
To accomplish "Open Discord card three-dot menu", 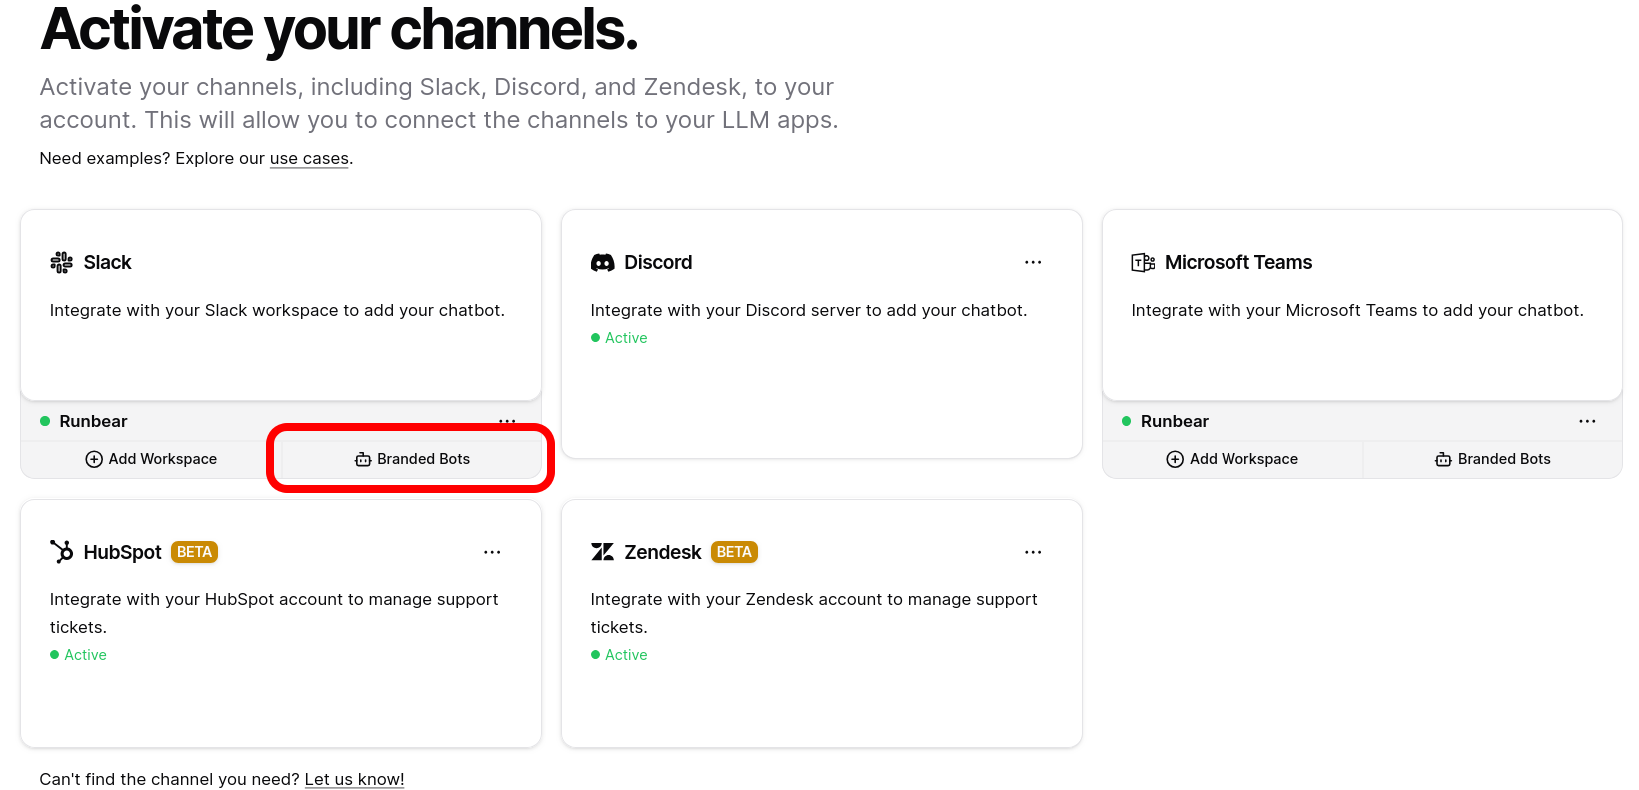I will 1033,262.
